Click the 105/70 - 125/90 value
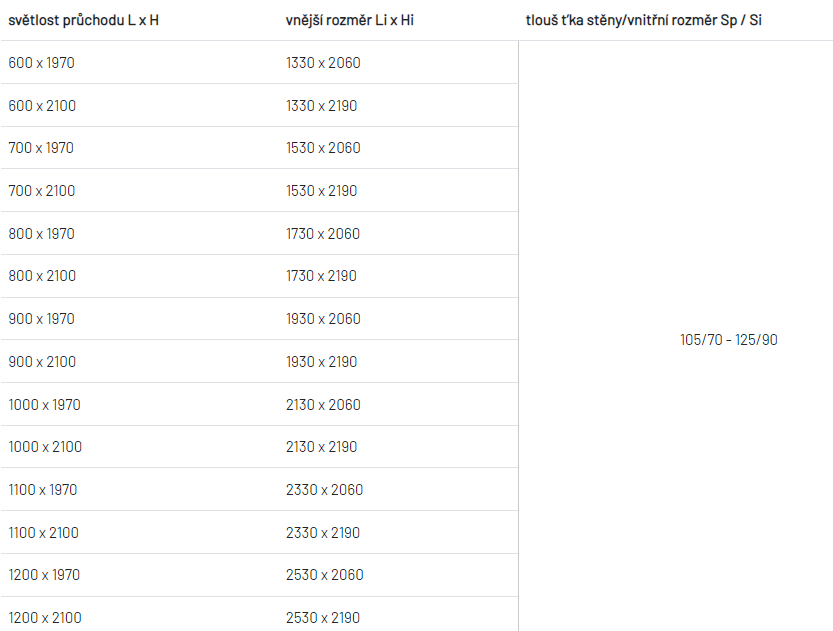The image size is (833, 631). tap(729, 339)
